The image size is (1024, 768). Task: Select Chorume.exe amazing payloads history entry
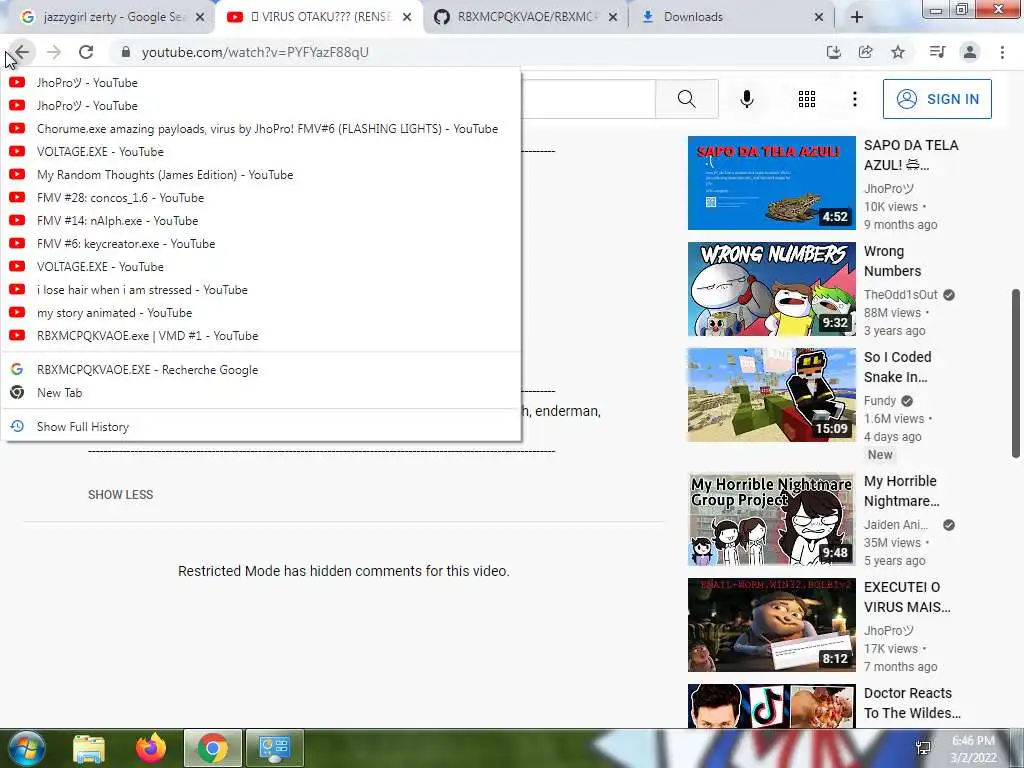click(261, 129)
